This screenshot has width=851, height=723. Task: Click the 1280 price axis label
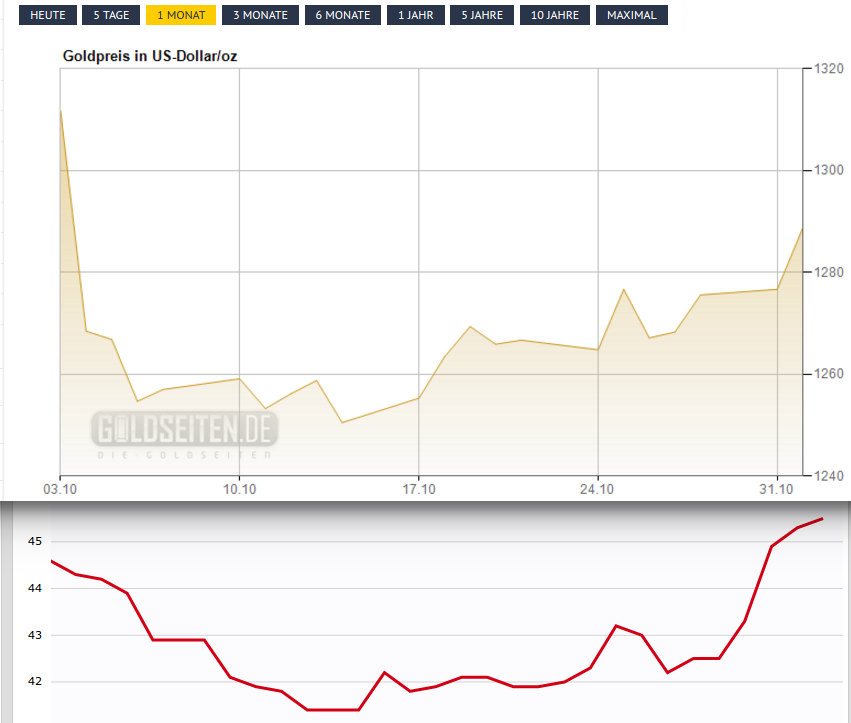[829, 272]
